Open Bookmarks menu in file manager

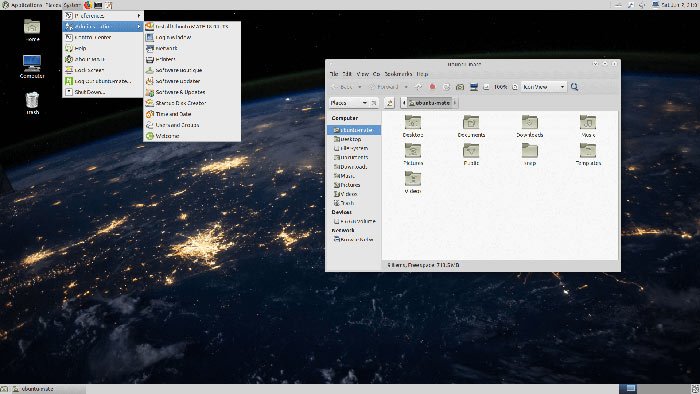(x=398, y=74)
